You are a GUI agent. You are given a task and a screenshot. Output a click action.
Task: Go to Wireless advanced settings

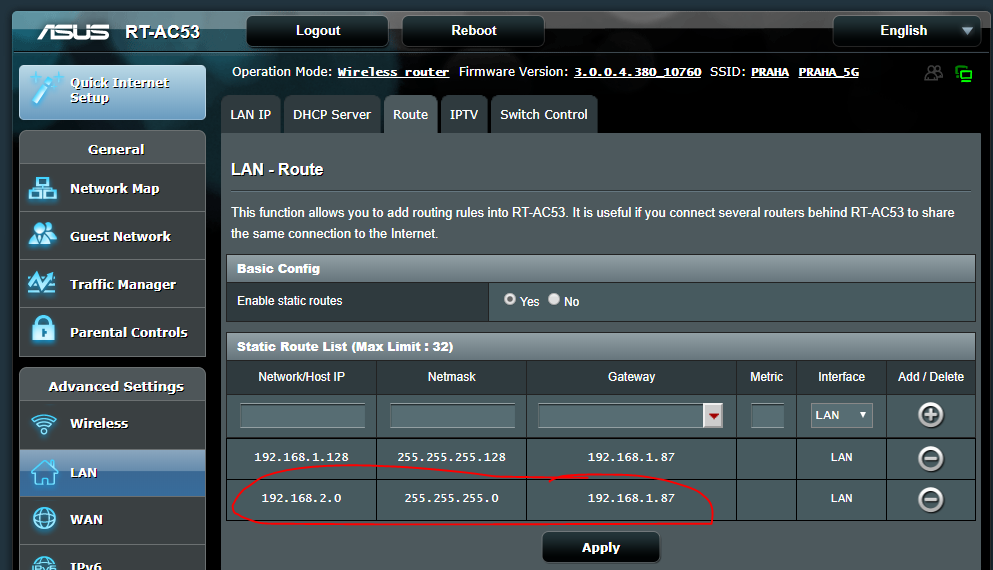pos(112,424)
